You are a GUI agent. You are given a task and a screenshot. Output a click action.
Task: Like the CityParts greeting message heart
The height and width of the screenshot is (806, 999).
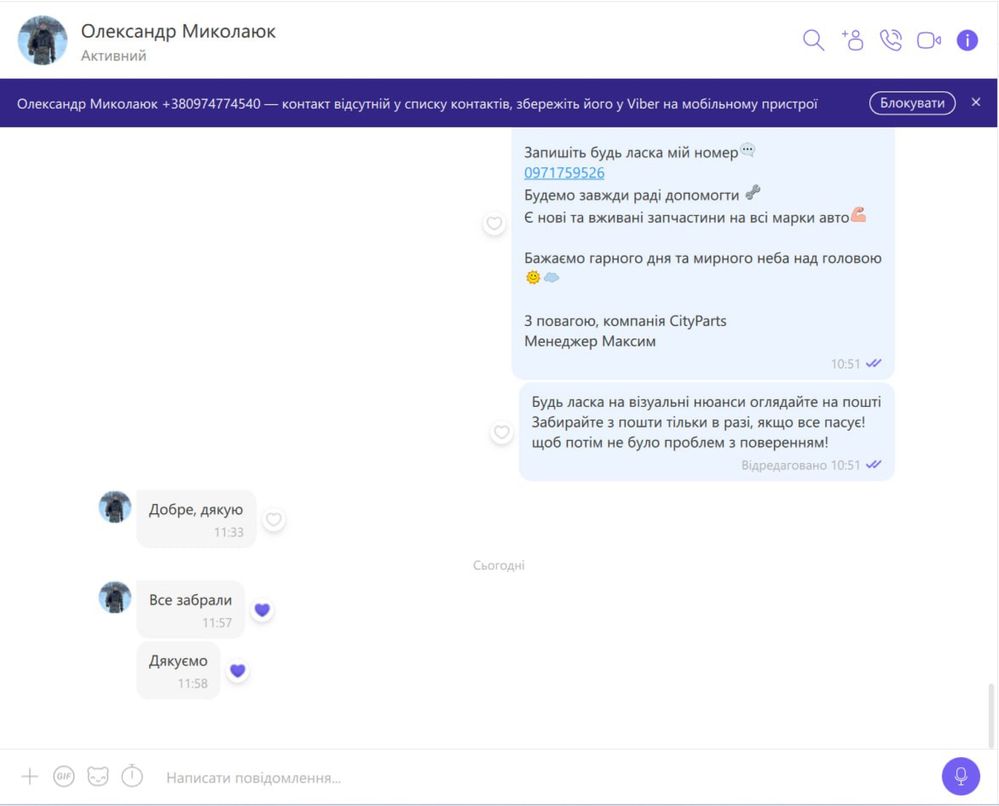click(x=494, y=223)
